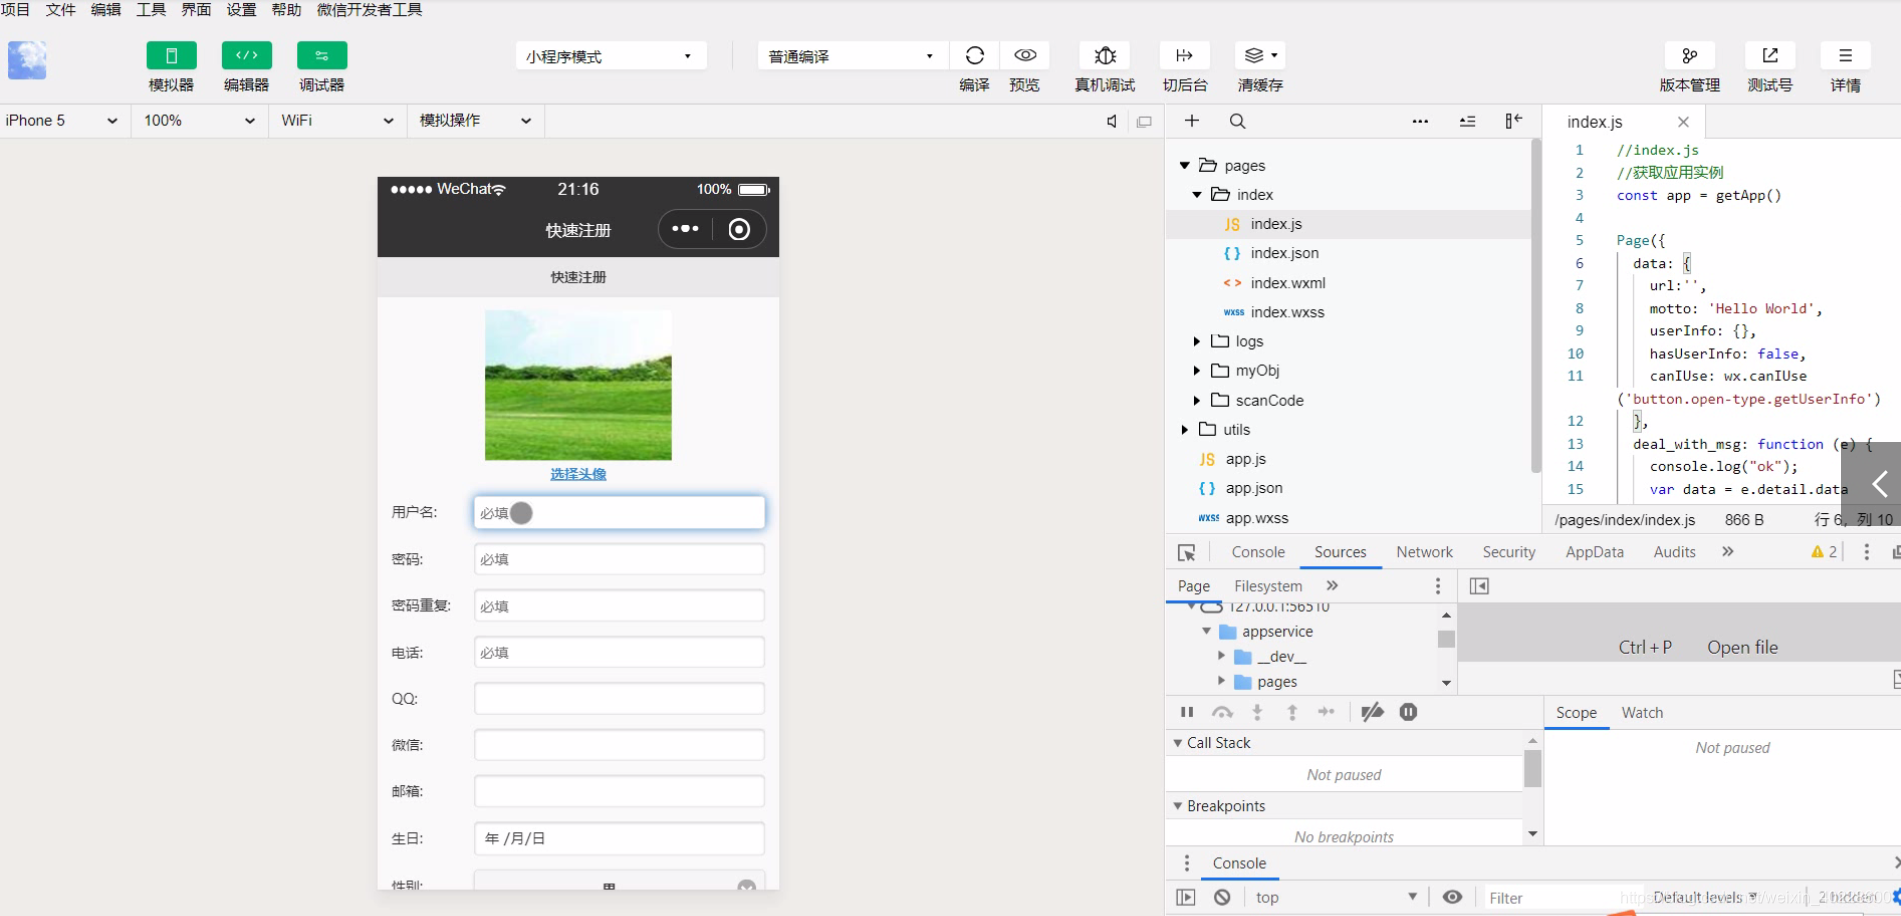Collapse the index folder

(x=1197, y=195)
